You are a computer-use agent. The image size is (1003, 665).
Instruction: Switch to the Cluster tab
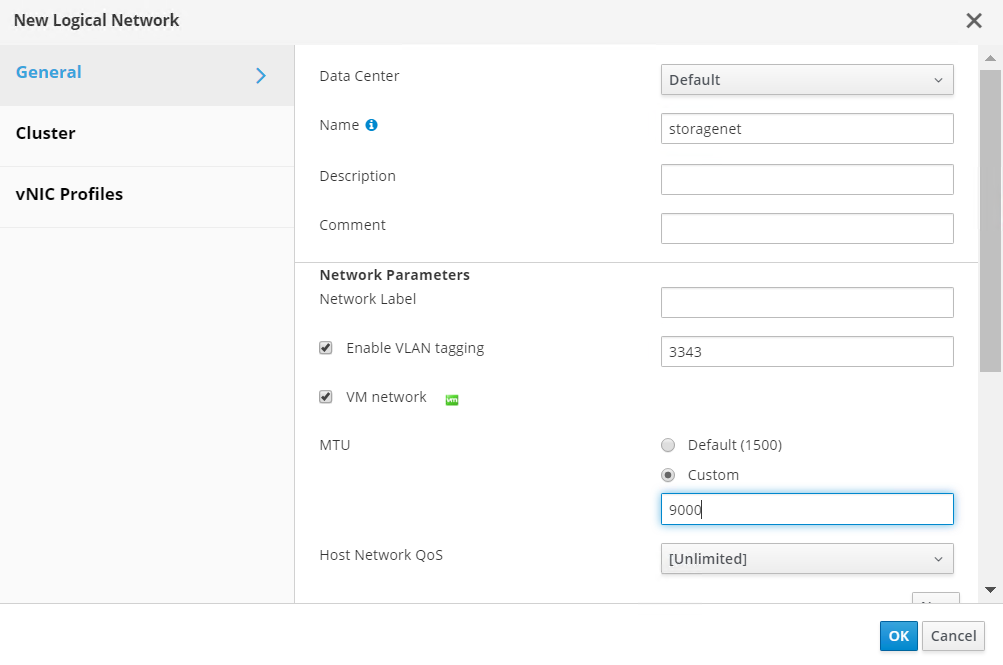pyautogui.click(x=46, y=134)
